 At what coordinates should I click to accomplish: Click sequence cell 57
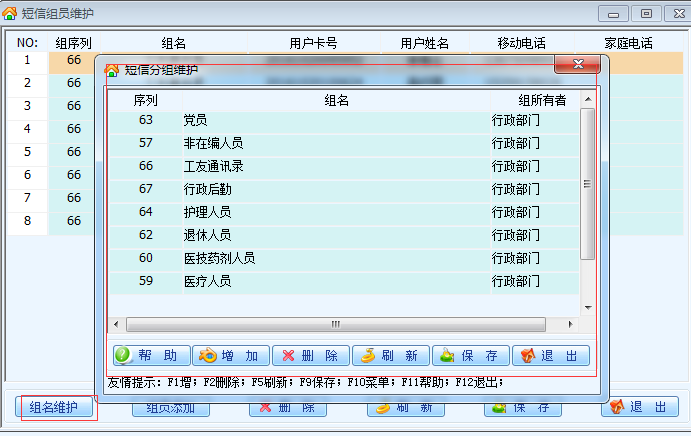pos(146,143)
